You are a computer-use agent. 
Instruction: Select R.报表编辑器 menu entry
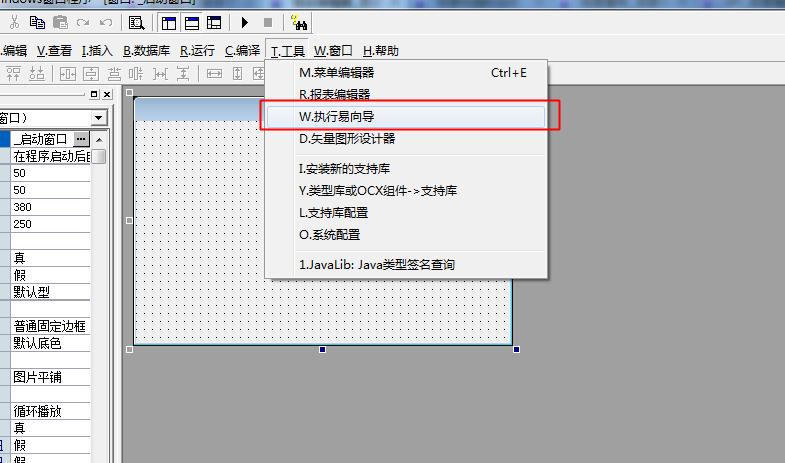tap(406, 95)
